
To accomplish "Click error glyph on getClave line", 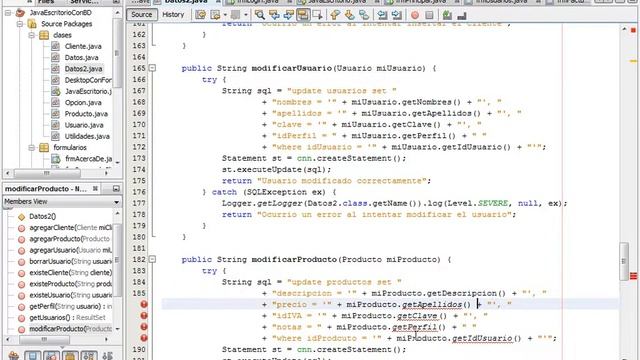I will point(144,316).
